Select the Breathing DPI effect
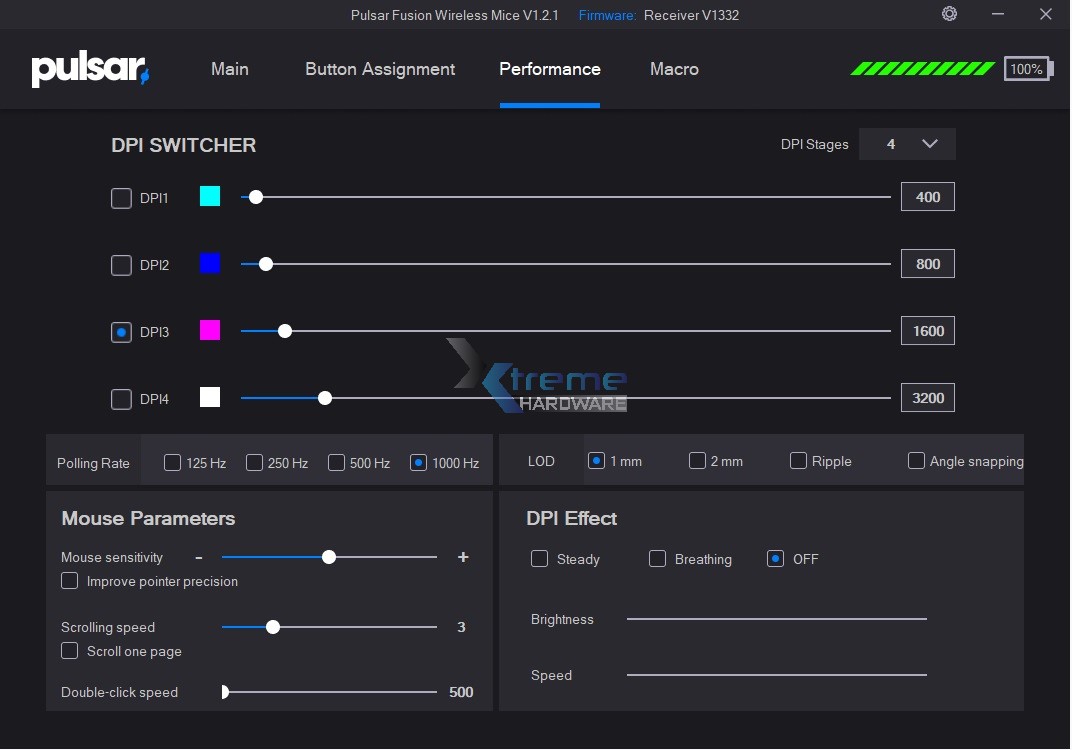Screen dimensions: 1072x750 (x=657, y=559)
